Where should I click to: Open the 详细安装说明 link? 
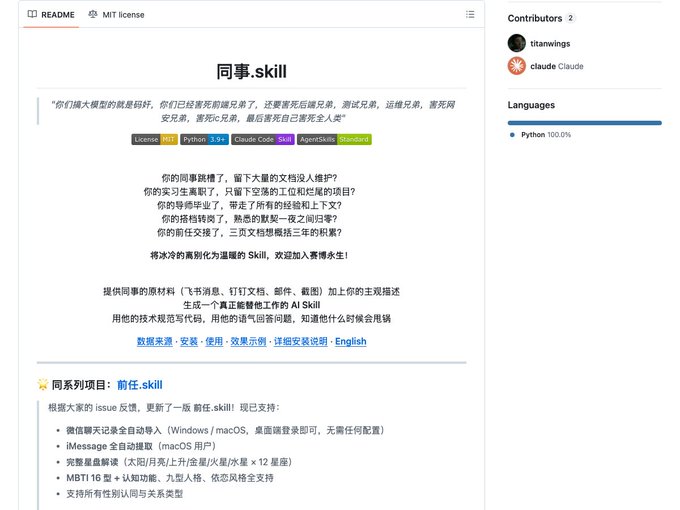[301, 341]
